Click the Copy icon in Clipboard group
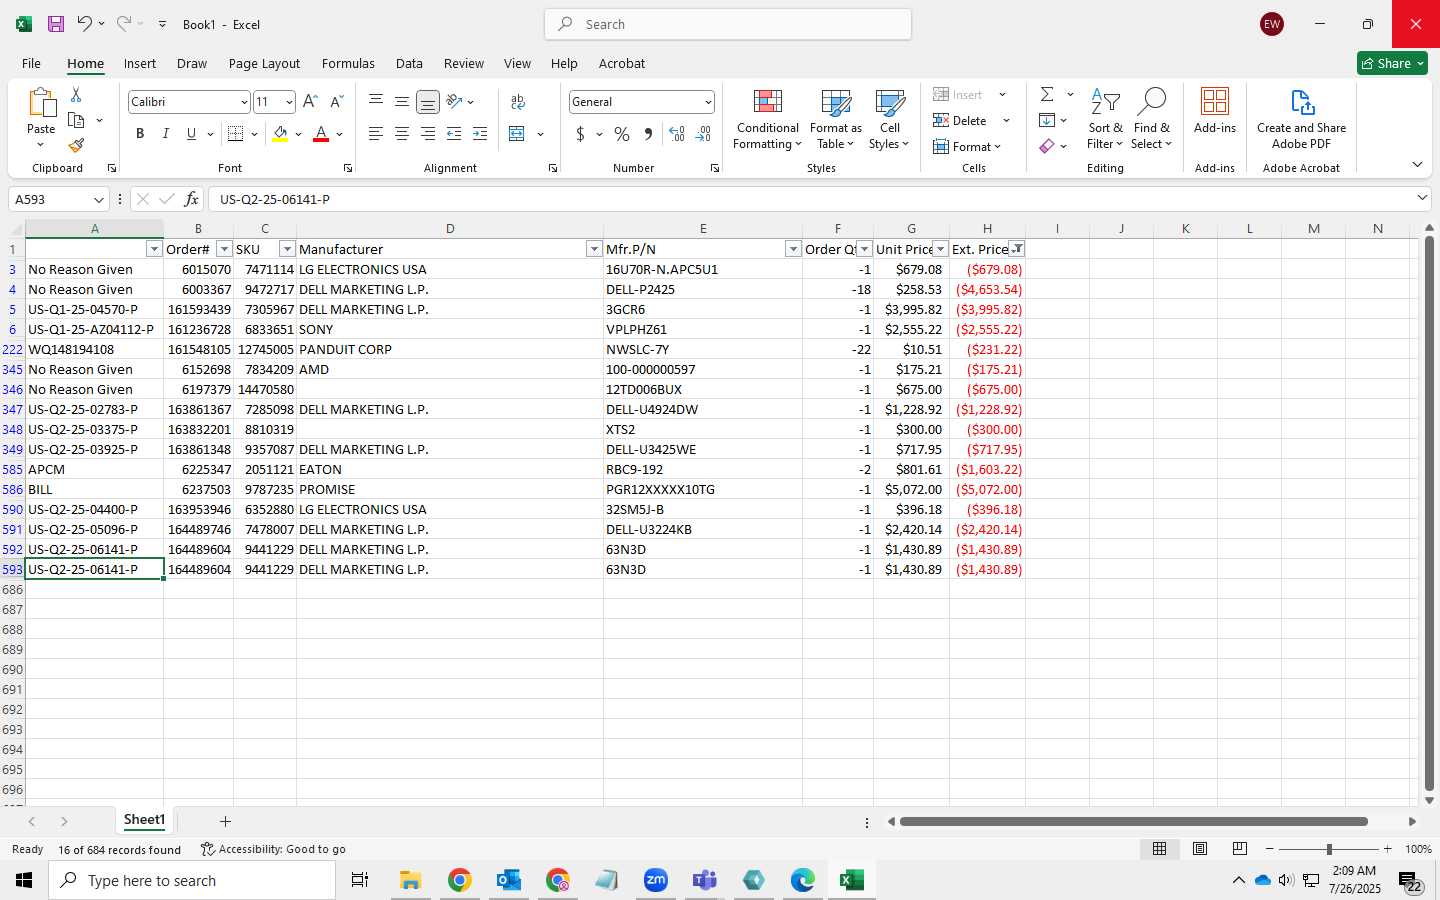This screenshot has height=900, width=1440. pos(76,120)
